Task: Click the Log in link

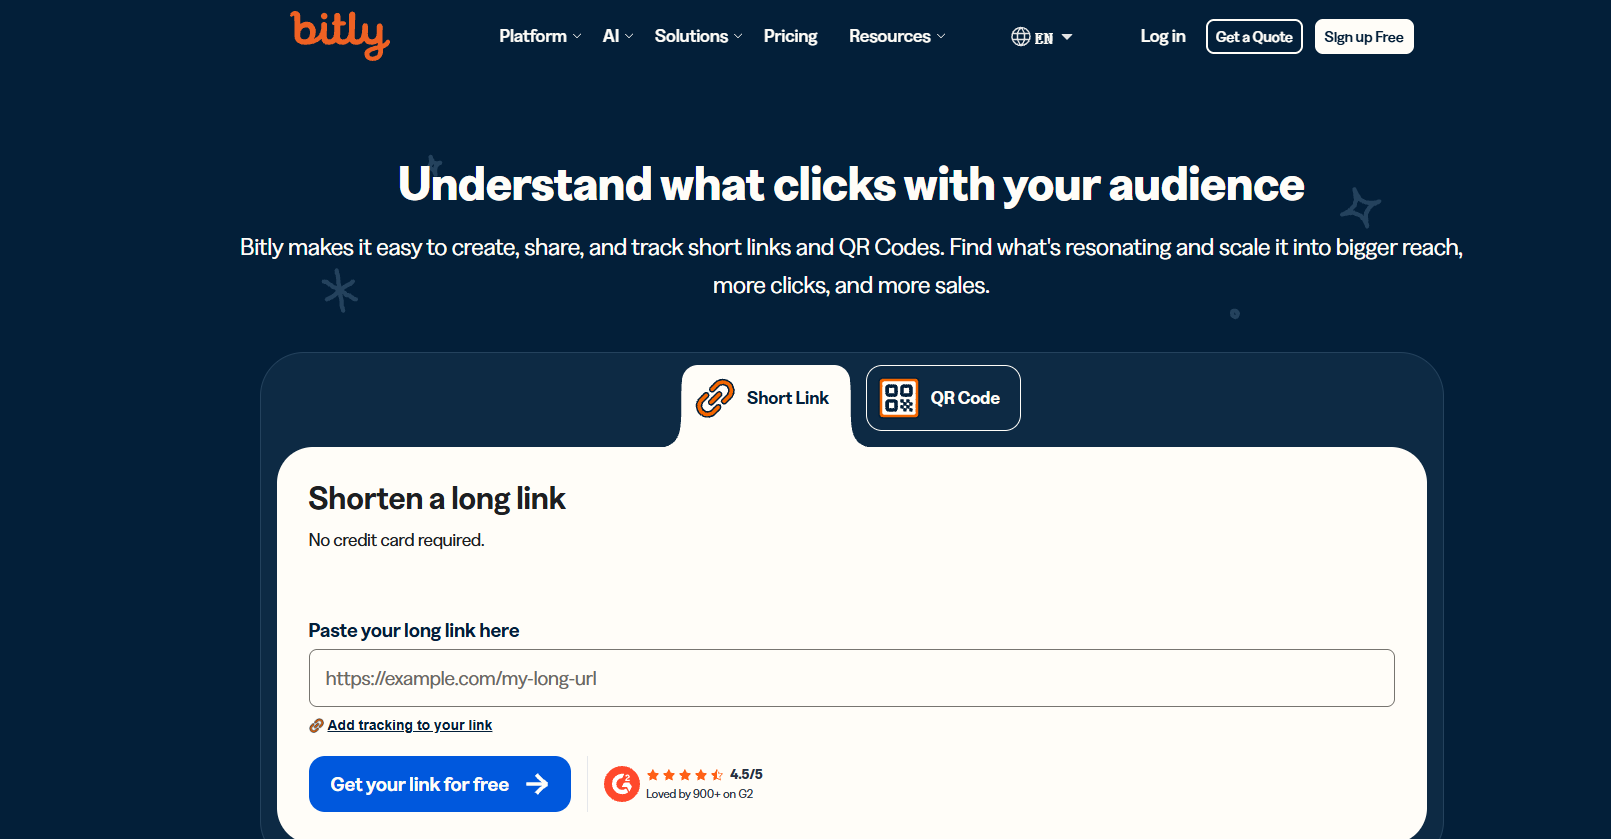Action: coord(1163,36)
